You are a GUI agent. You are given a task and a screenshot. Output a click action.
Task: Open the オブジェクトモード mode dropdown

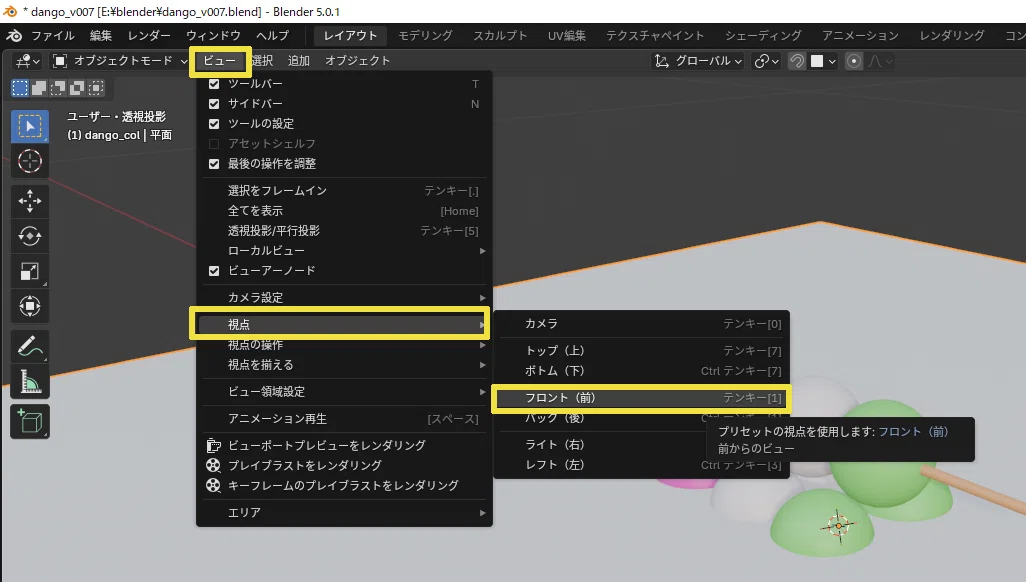tap(120, 61)
